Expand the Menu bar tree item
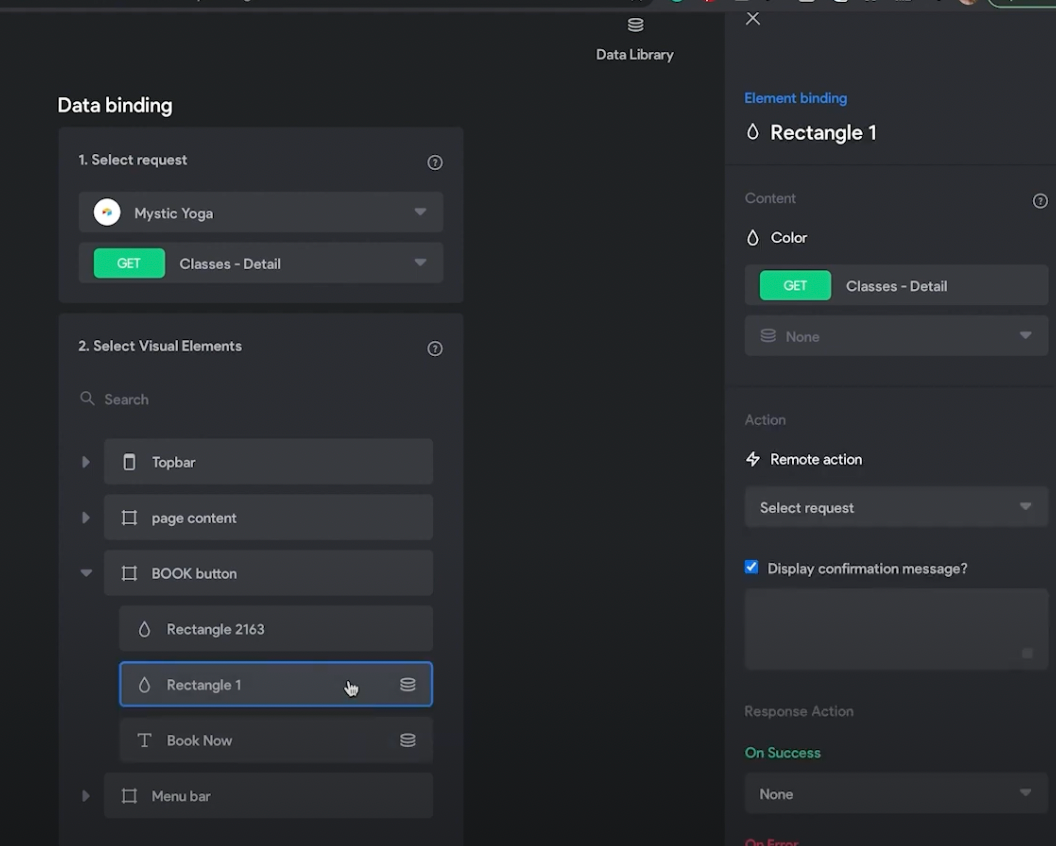Viewport: 1056px width, 846px height. point(86,796)
